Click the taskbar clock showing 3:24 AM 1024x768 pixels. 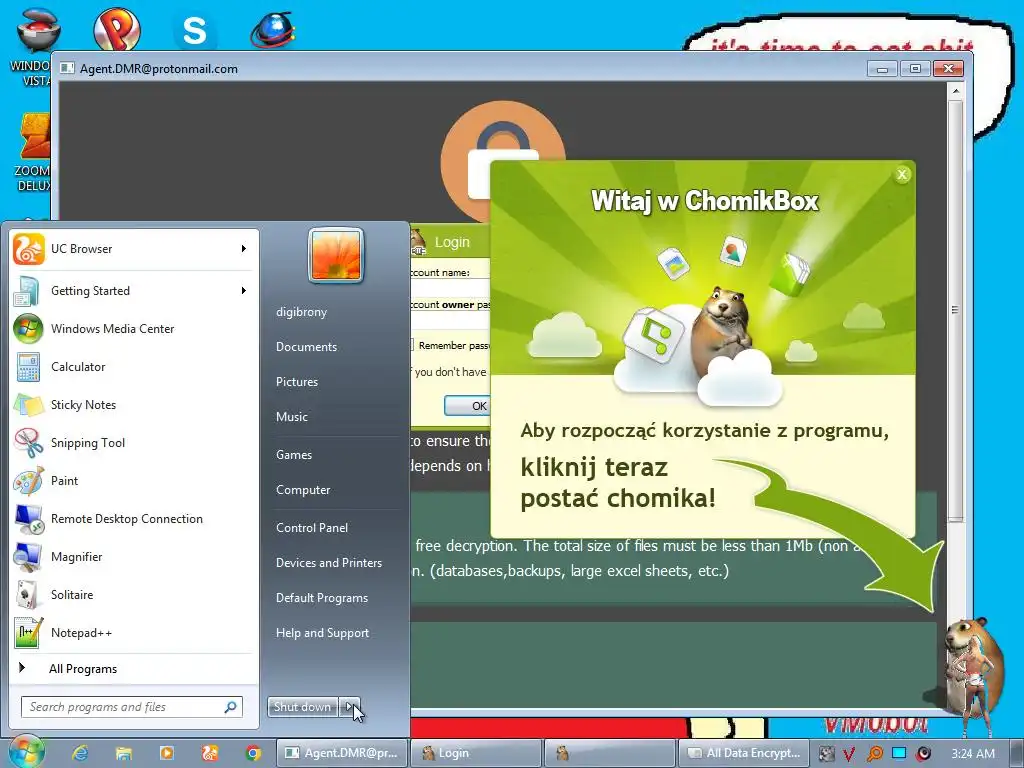(973, 754)
